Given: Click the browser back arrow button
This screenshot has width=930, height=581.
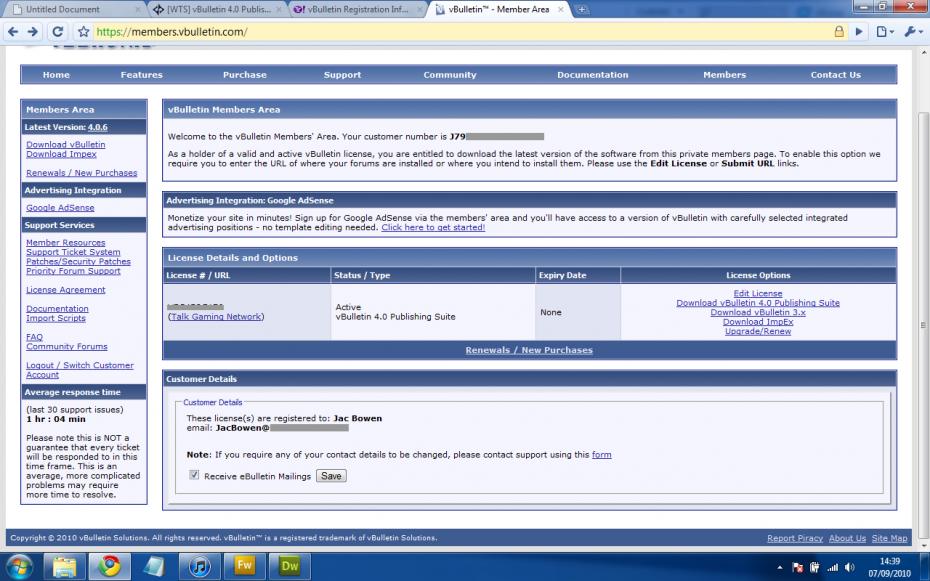Looking at the screenshot, I should pos(13,32).
